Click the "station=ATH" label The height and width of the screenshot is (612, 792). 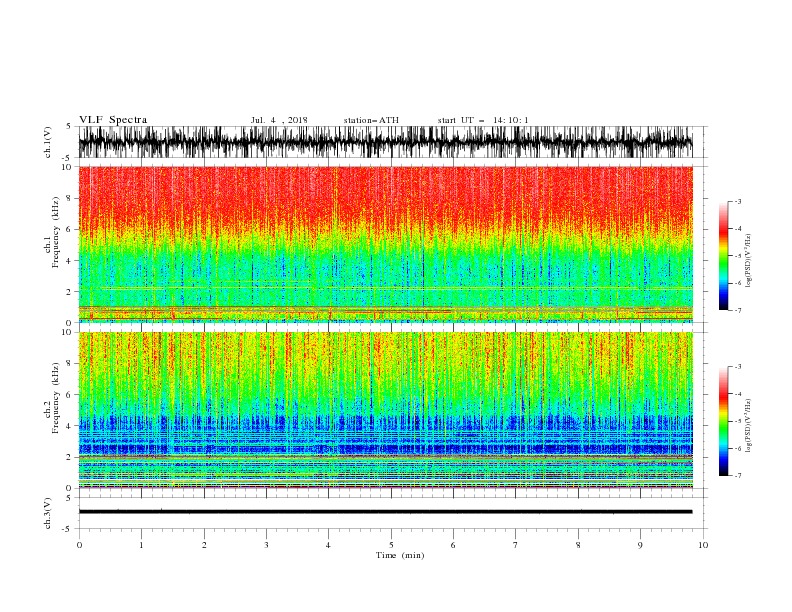[371, 120]
